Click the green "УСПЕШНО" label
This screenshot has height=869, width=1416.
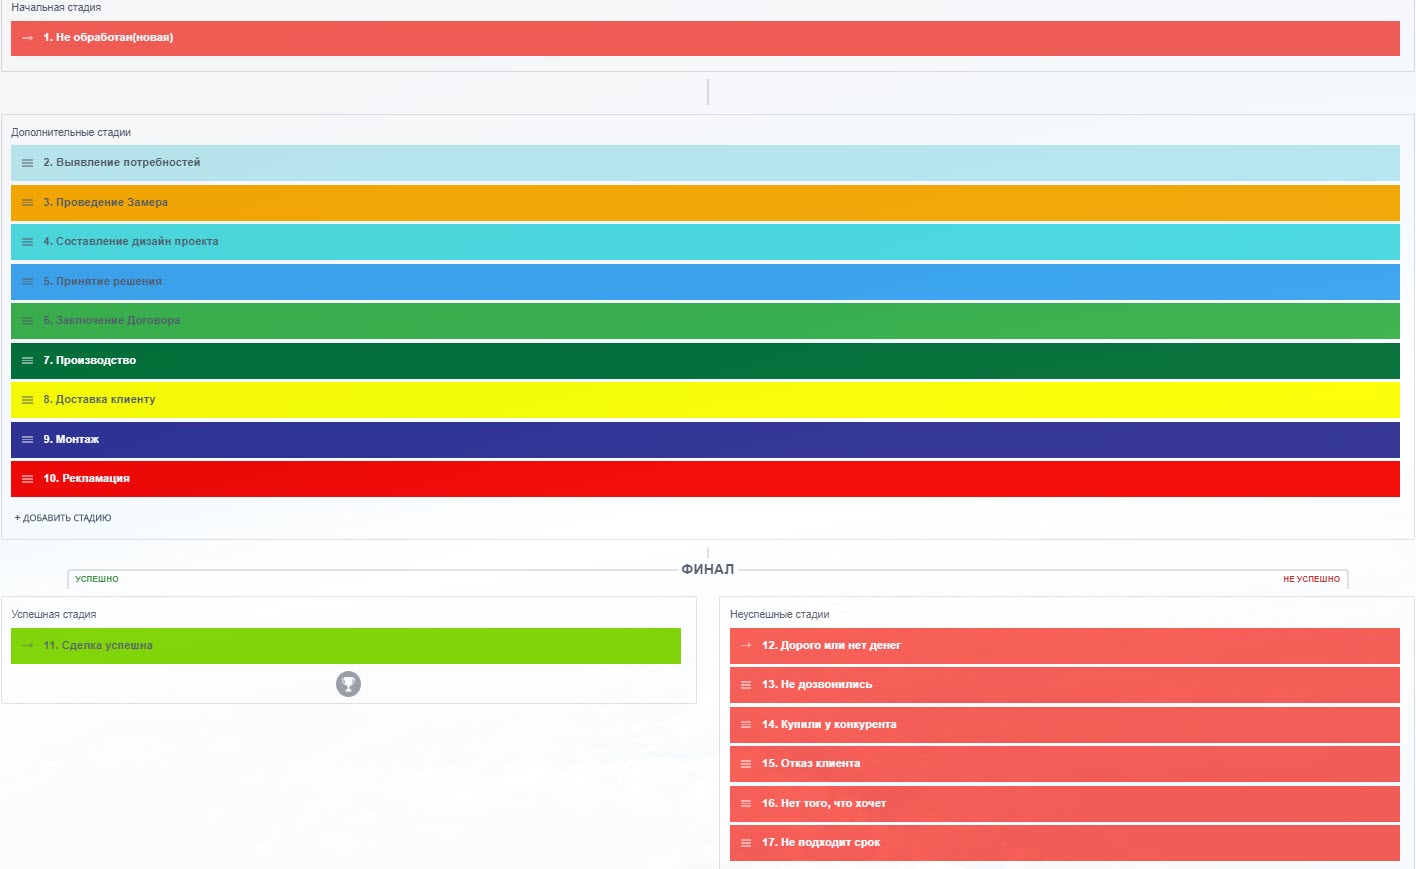(x=97, y=579)
